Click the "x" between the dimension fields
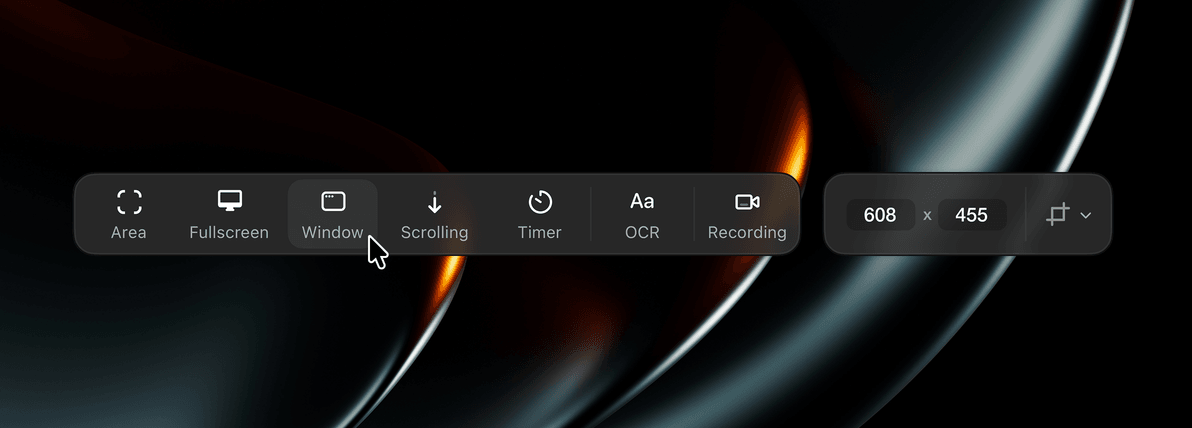Screen dimensions: 1192x428 point(927,216)
